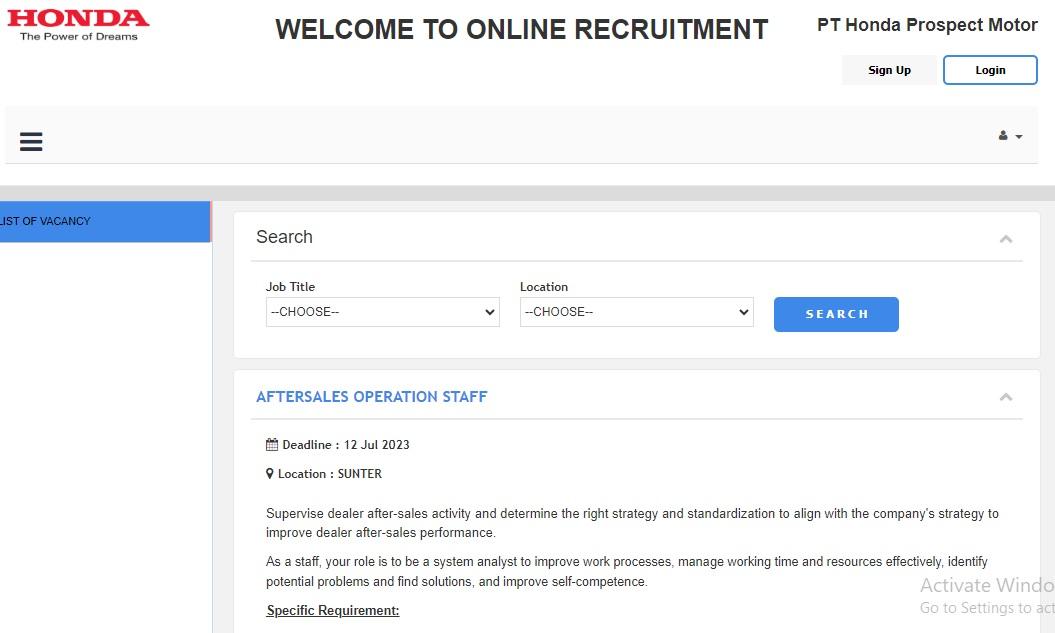This screenshot has height=633, width=1055.
Task: Click the Search panel heading text
Action: (284, 237)
